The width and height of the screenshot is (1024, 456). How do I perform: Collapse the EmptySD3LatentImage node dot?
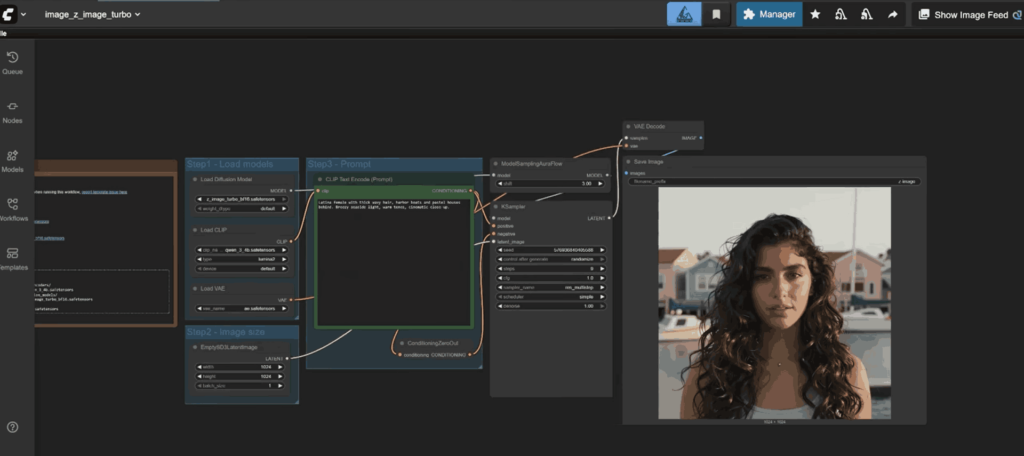[x=195, y=347]
